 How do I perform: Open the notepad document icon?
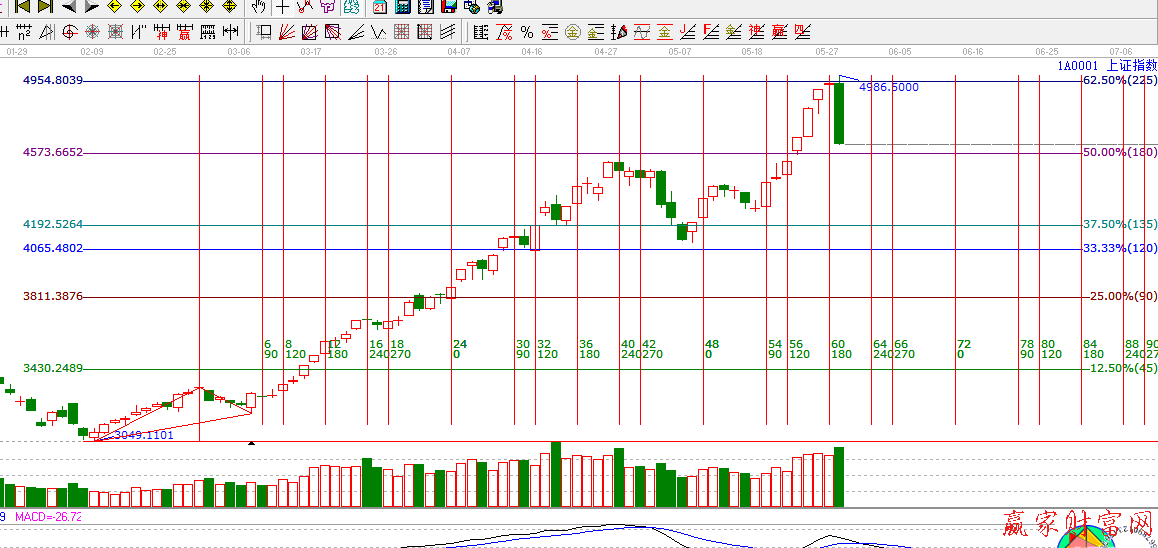[425, 7]
